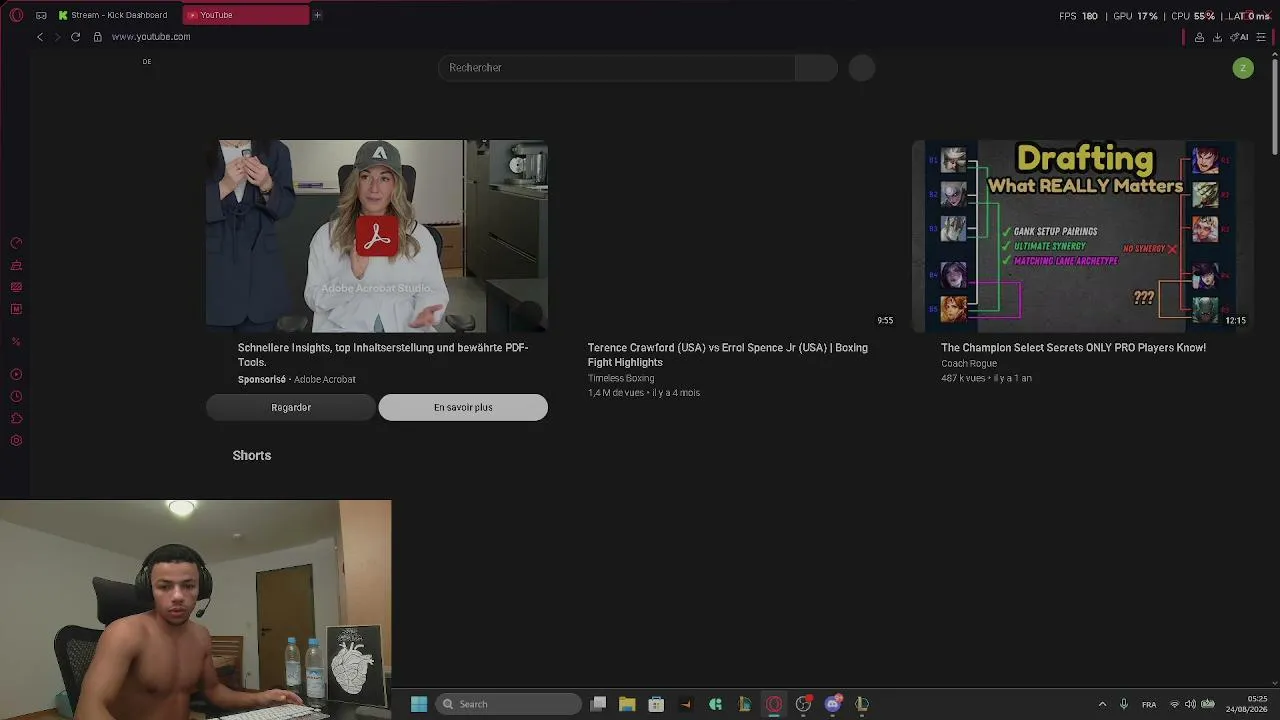Open Windows Start menu
The width and height of the screenshot is (1280, 720).
coord(419,704)
